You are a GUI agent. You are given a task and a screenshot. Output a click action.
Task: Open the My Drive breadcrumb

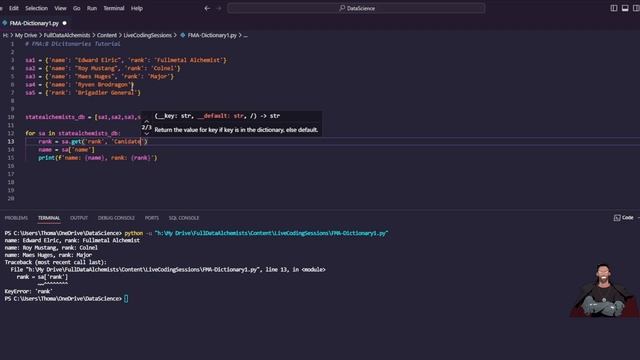26,36
